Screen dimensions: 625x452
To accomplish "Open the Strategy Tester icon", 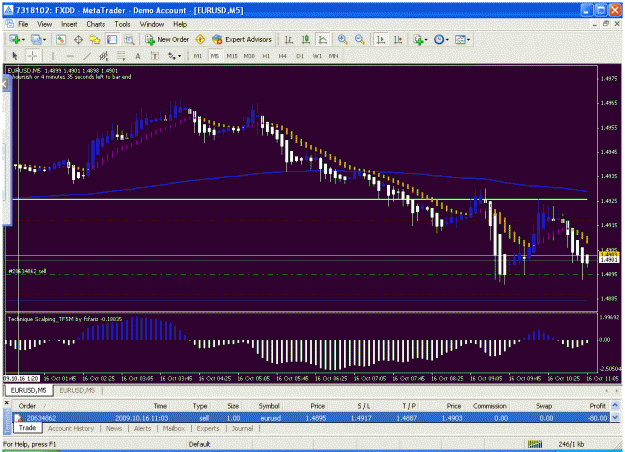I will click(129, 39).
